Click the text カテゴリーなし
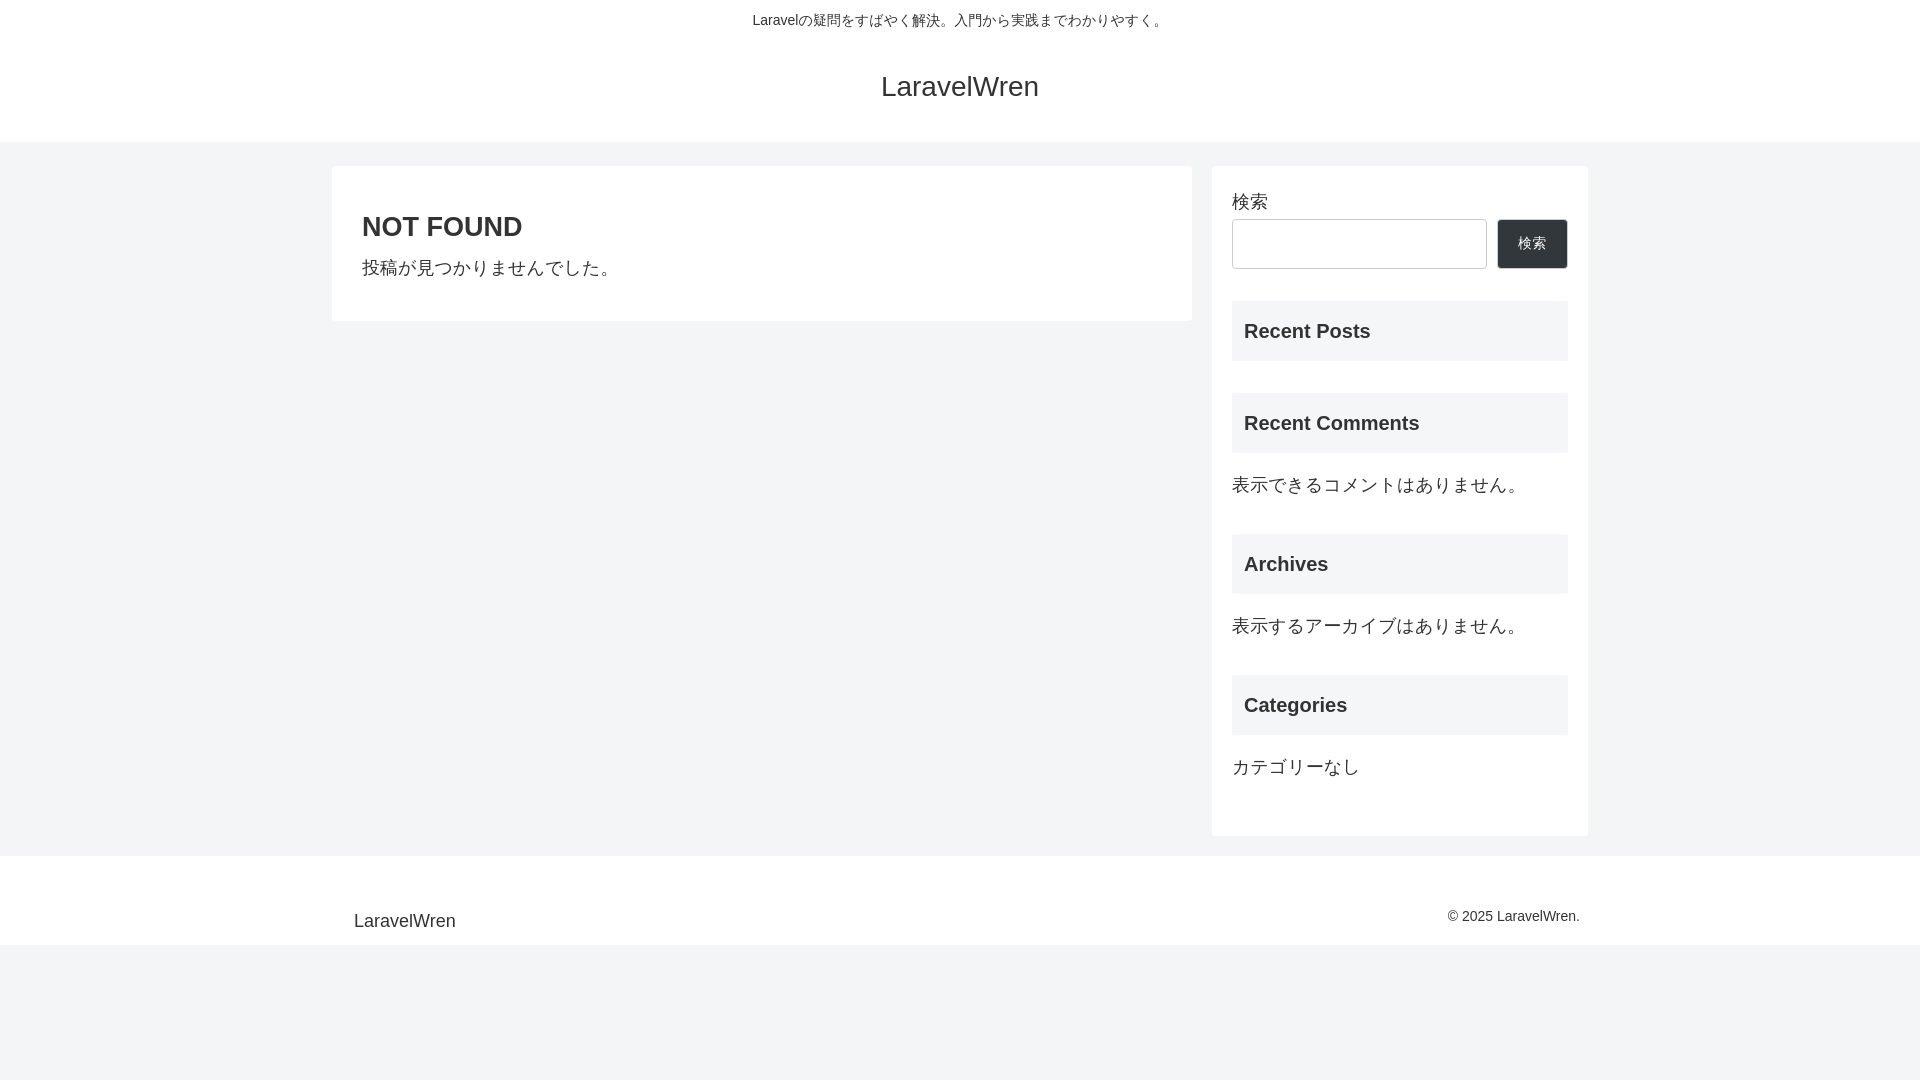 (1295, 767)
